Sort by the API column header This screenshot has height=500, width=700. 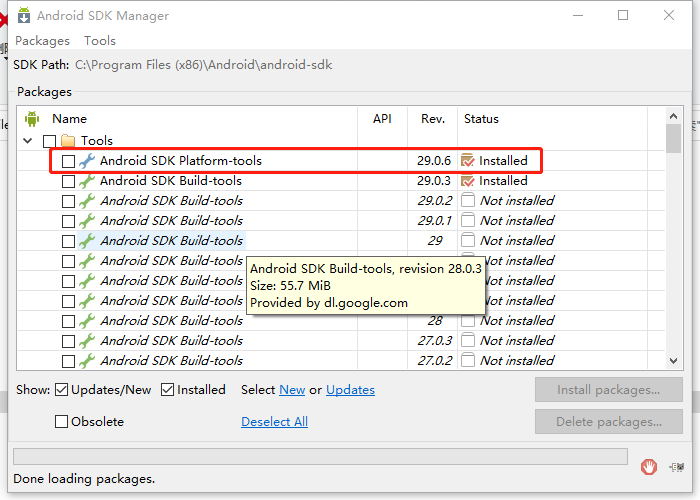382,119
